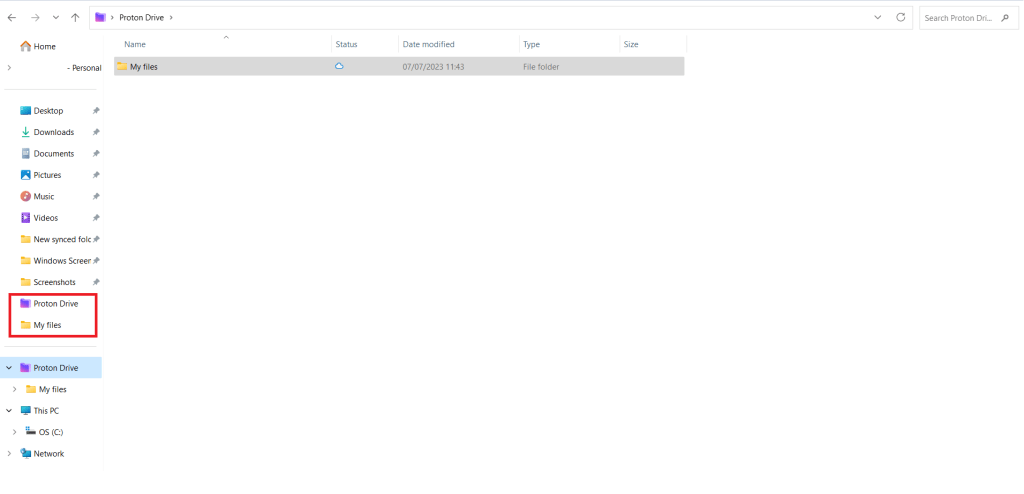Select This PC in navigation tree

pyautogui.click(x=40, y=411)
